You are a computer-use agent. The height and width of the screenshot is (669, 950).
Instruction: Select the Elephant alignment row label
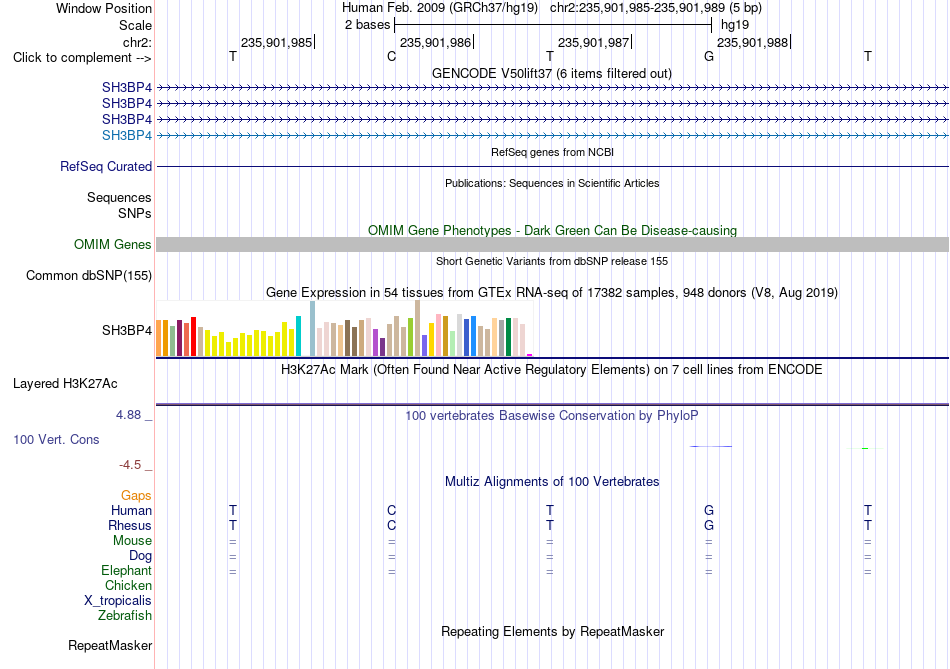(126, 571)
